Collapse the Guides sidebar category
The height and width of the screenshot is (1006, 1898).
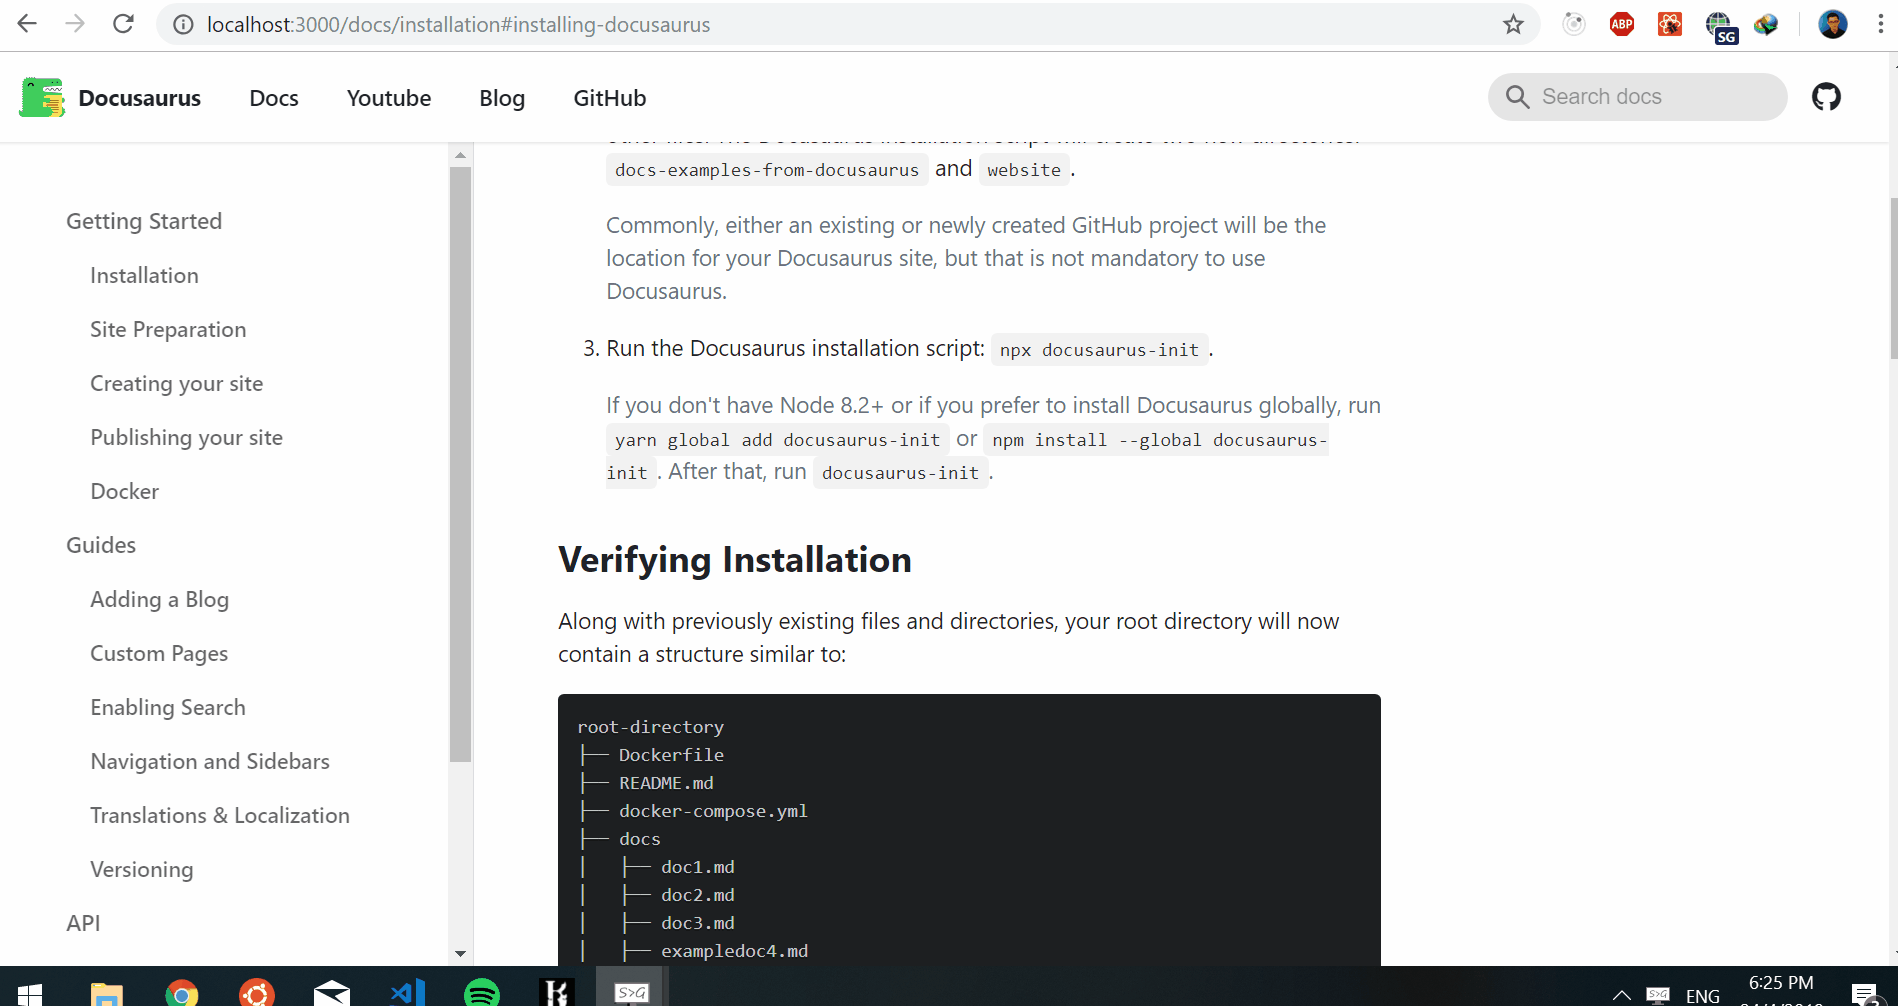click(101, 545)
